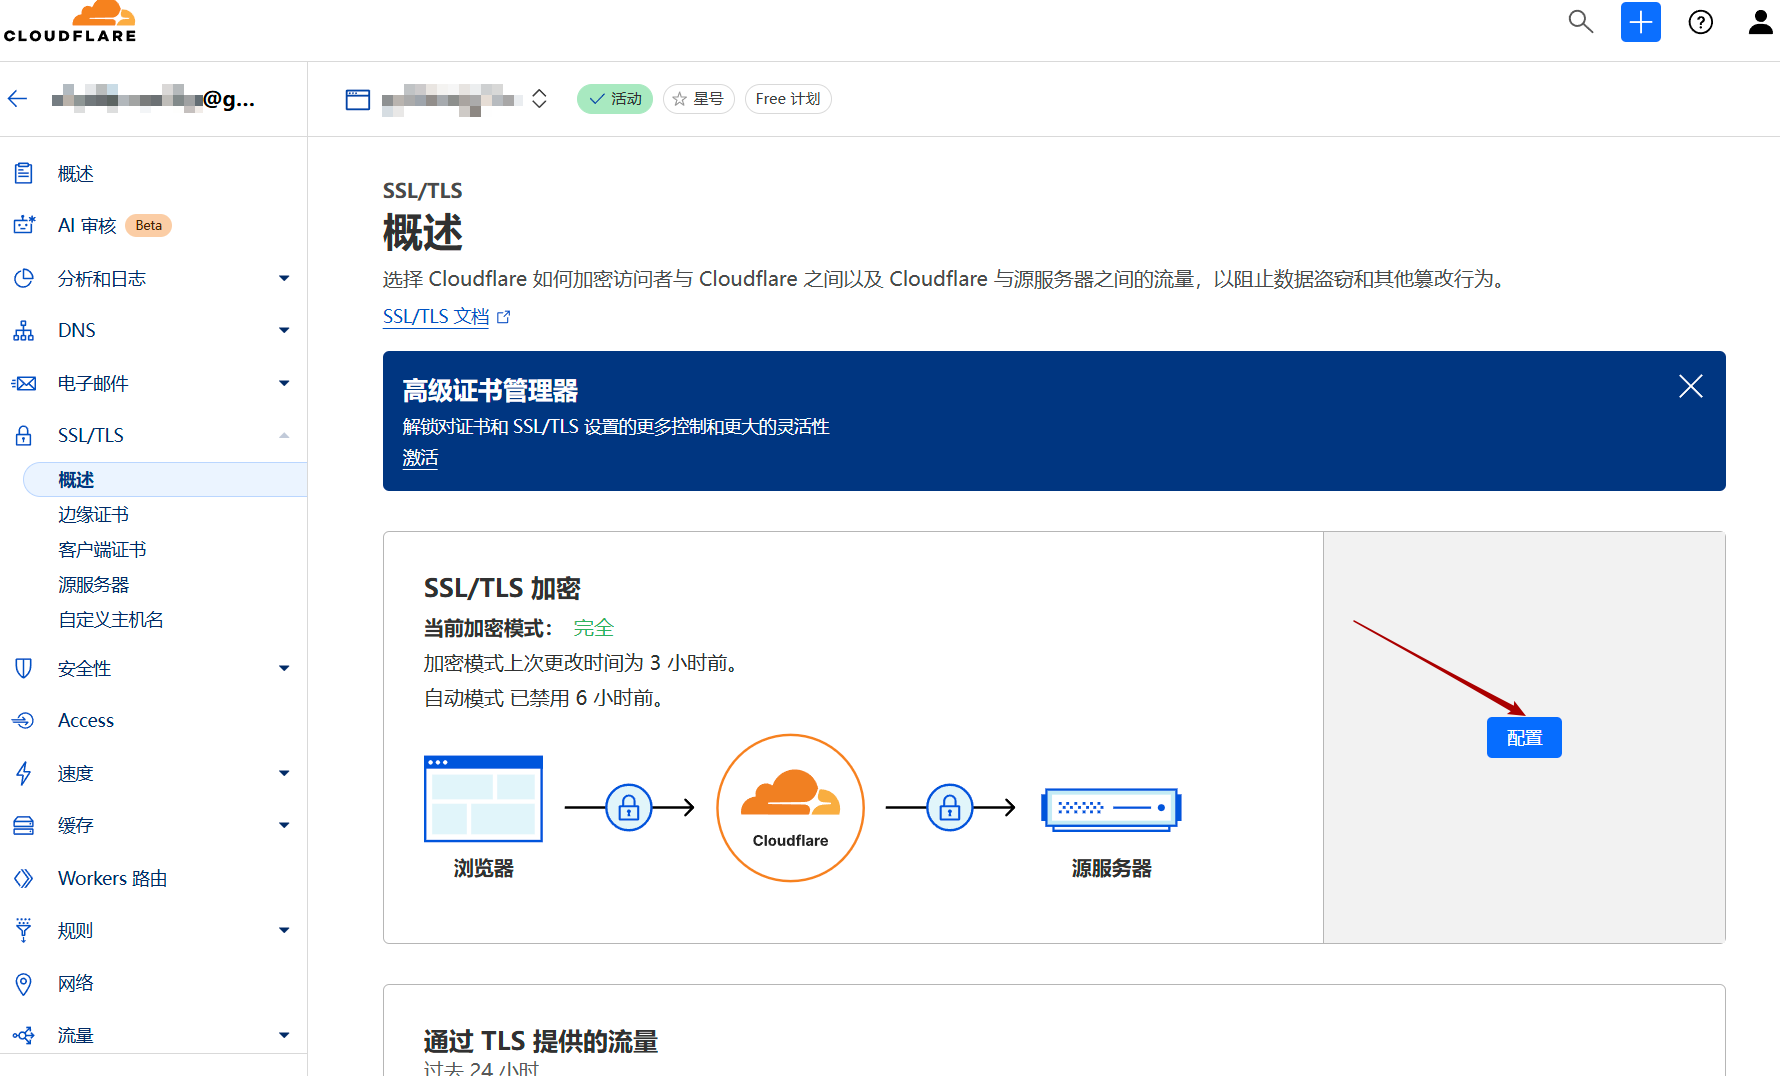1780x1076 pixels.
Task: Open the user account profile icon
Action: pos(1760,22)
